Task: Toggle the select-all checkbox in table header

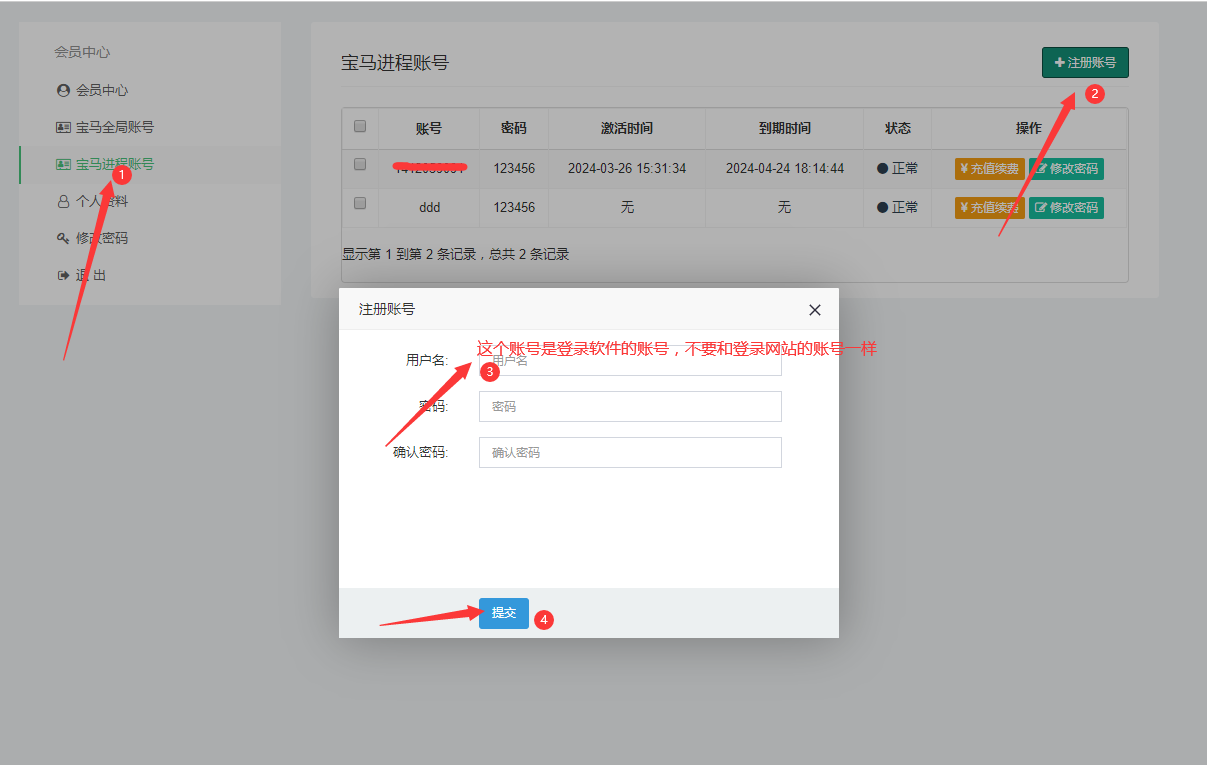Action: (x=360, y=126)
